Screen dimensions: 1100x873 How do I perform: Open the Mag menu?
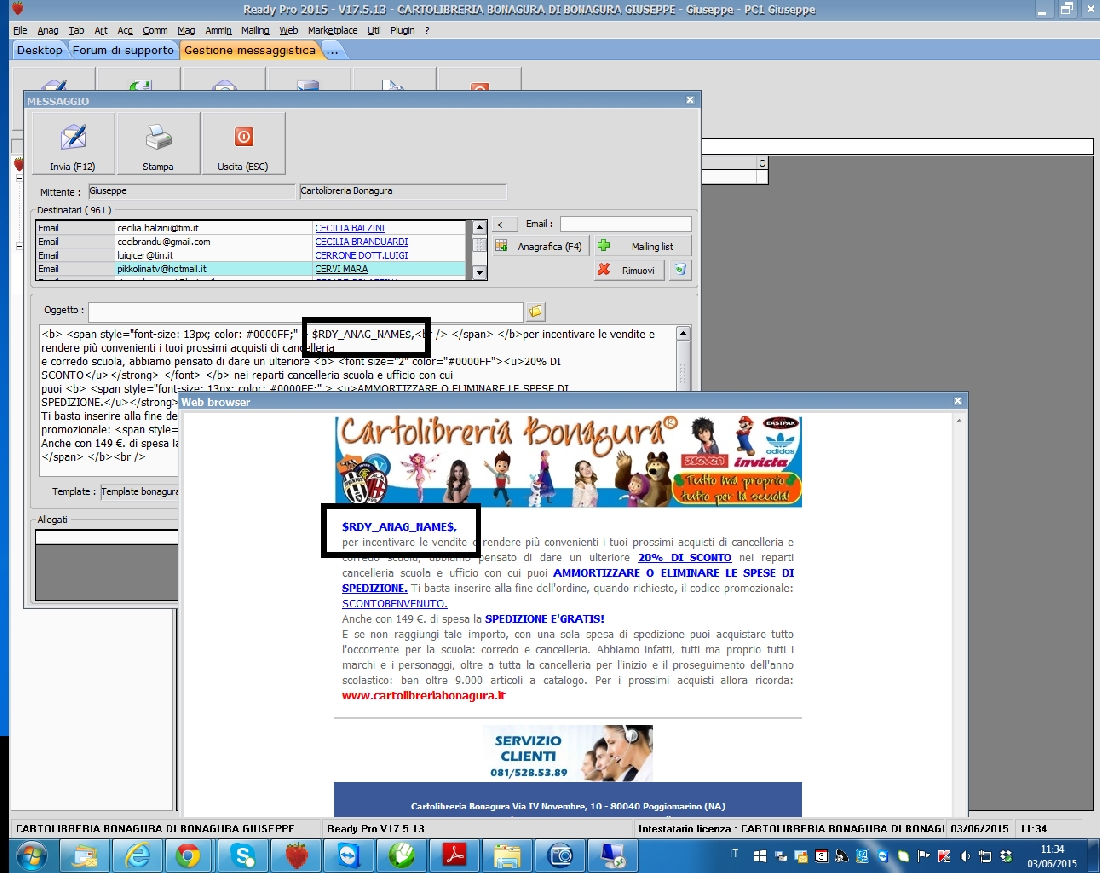click(186, 31)
